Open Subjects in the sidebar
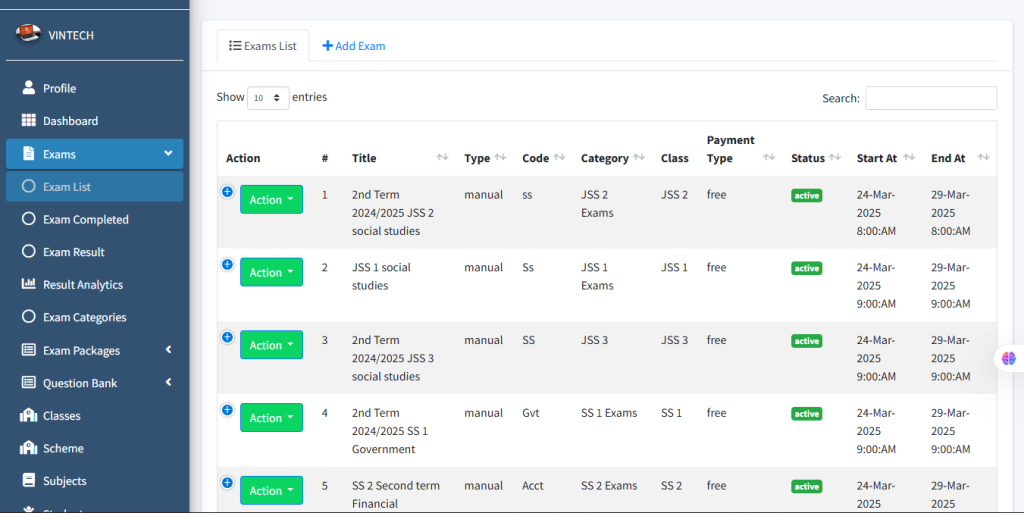Screen dimensions: 1024x513 pyautogui.click(x=64, y=481)
